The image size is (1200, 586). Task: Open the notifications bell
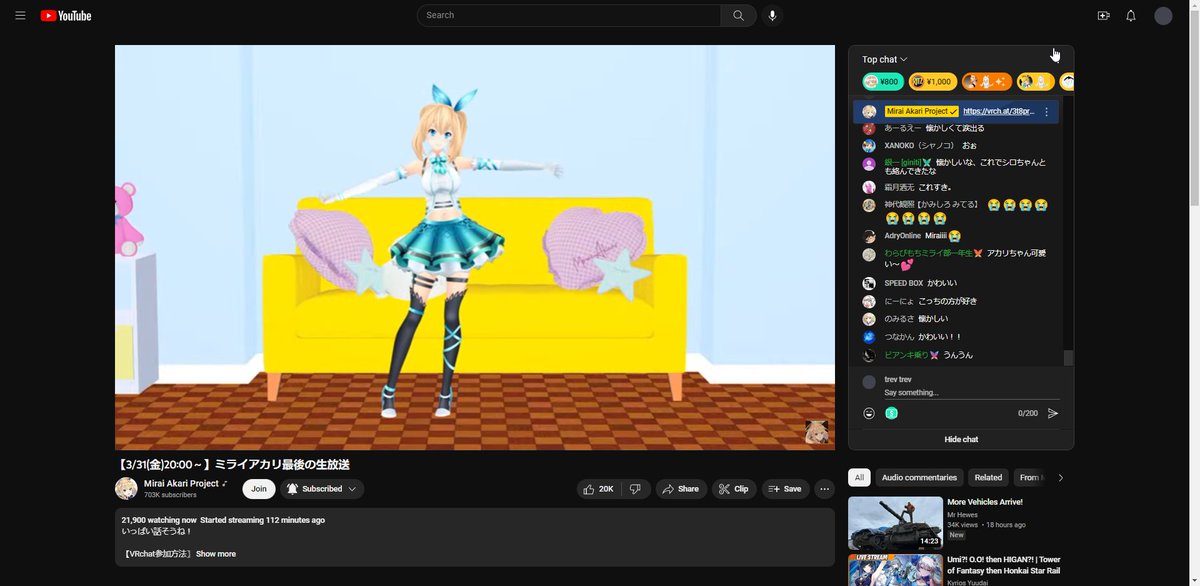[x=1131, y=16]
